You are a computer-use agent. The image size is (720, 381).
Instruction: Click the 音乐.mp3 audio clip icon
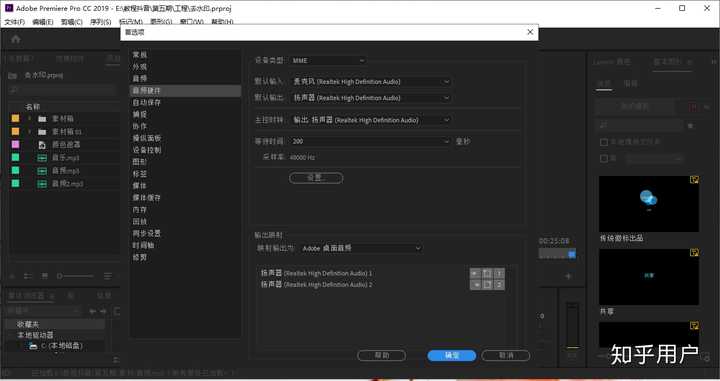42,157
